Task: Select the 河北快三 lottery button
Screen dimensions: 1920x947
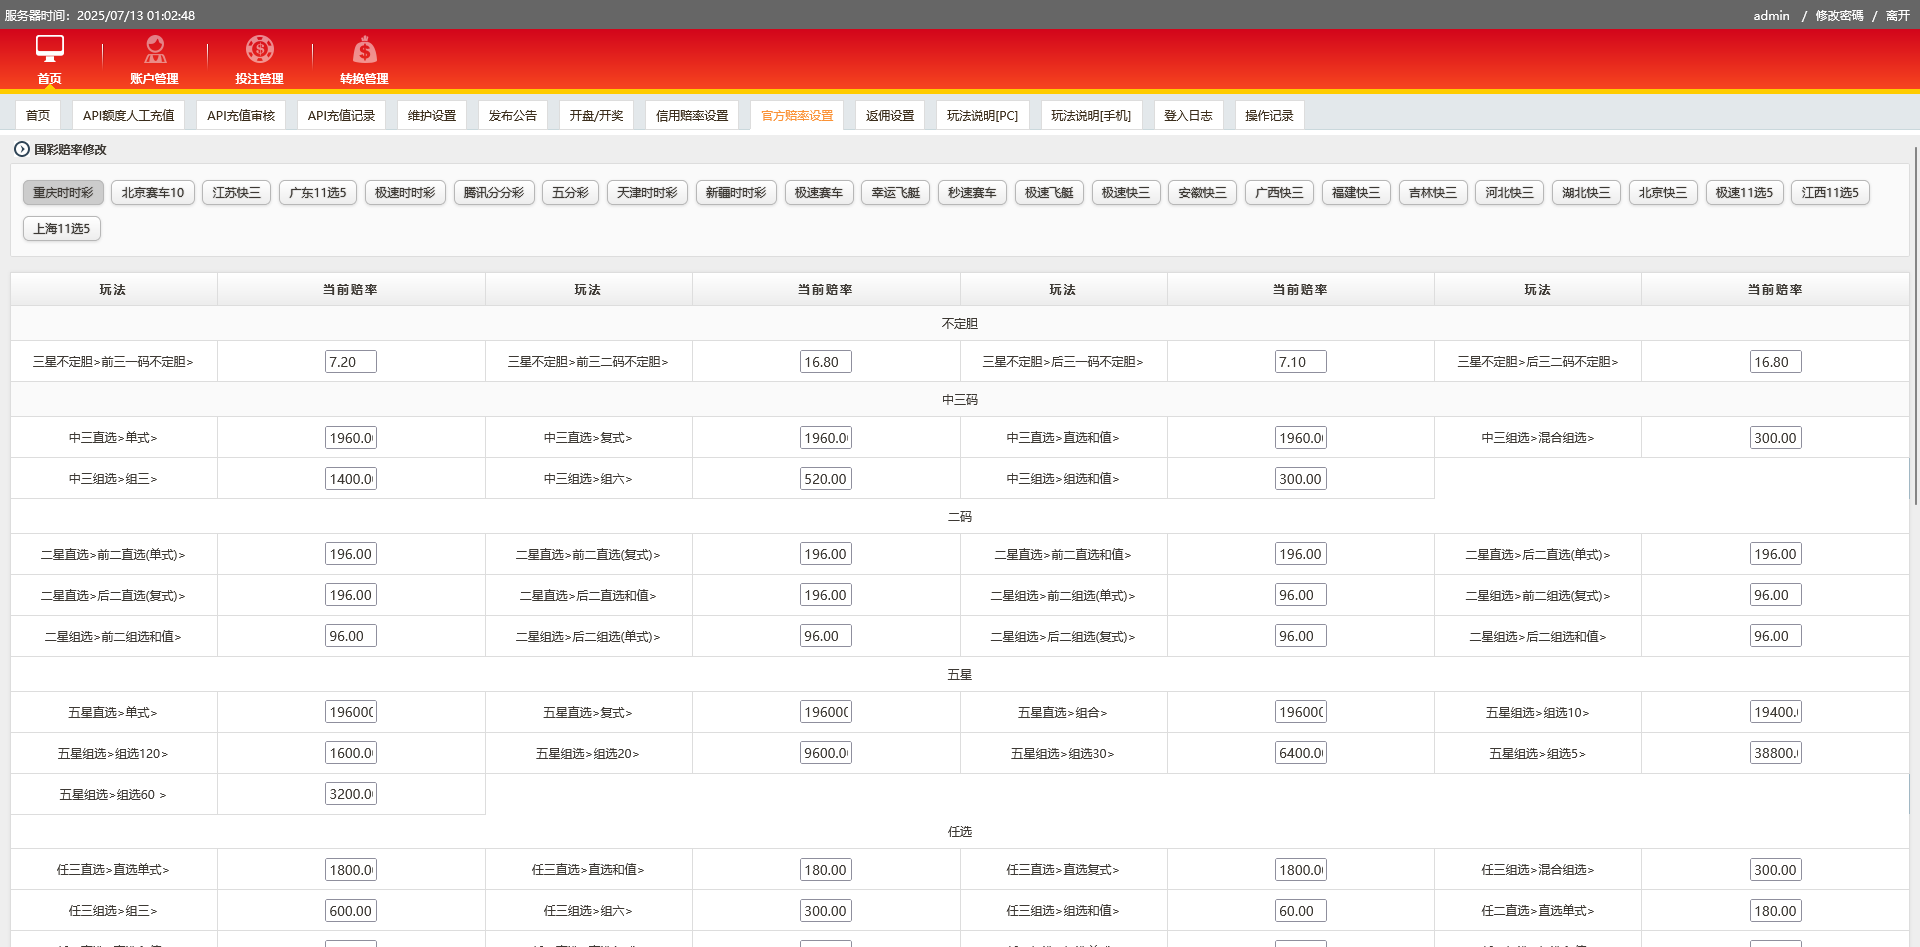Action: [1510, 192]
